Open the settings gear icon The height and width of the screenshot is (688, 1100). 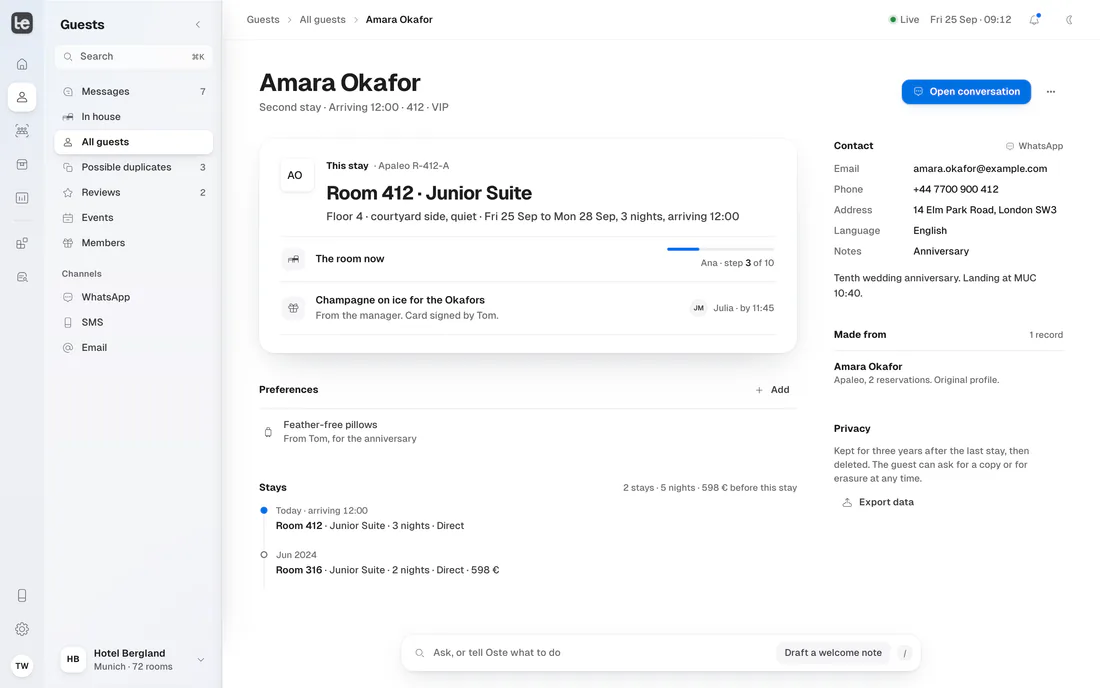click(22, 629)
